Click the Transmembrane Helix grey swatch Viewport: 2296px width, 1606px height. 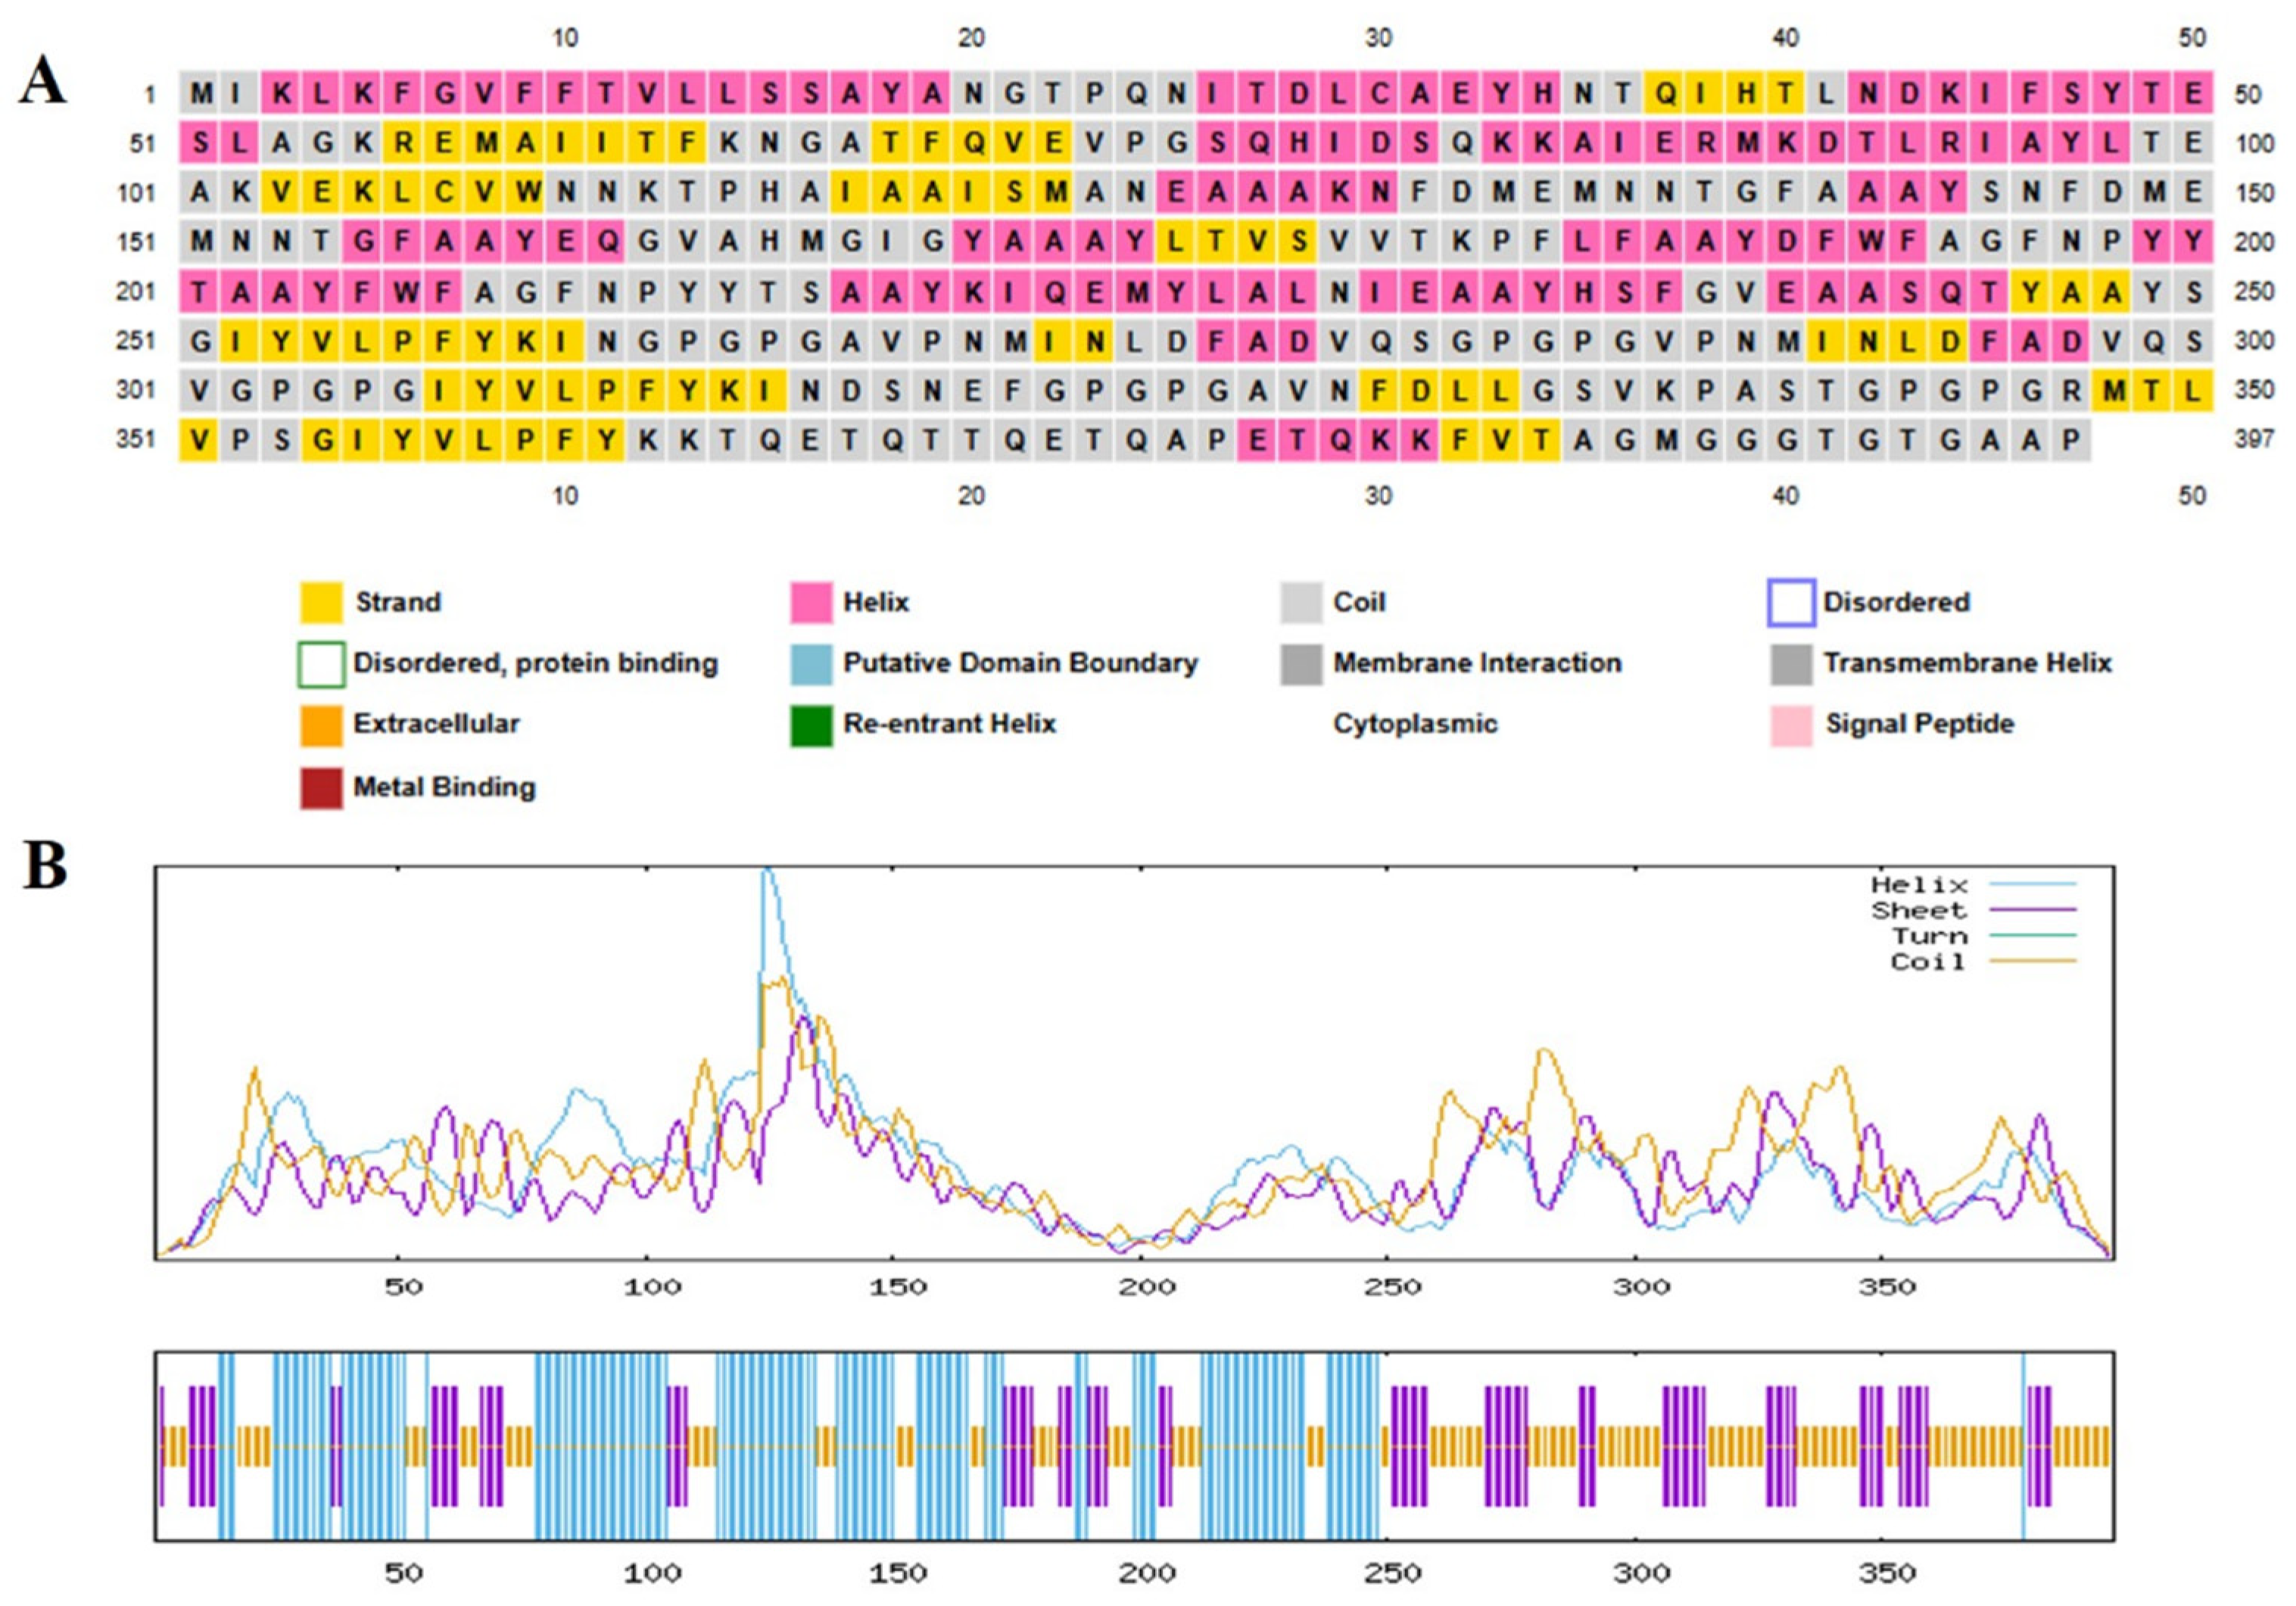tap(1790, 664)
